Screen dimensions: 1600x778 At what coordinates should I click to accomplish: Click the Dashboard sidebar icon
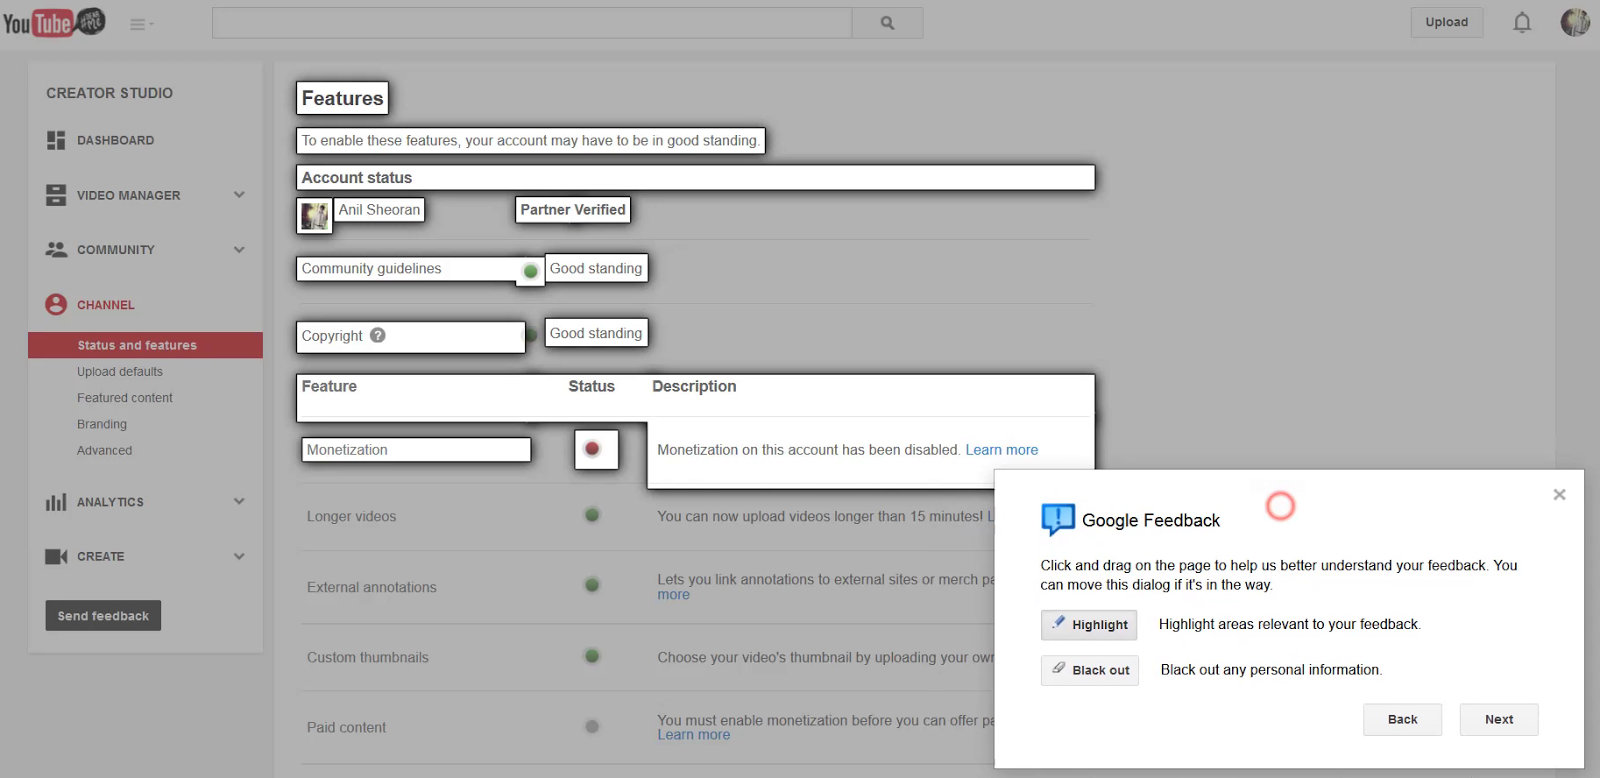(x=56, y=140)
